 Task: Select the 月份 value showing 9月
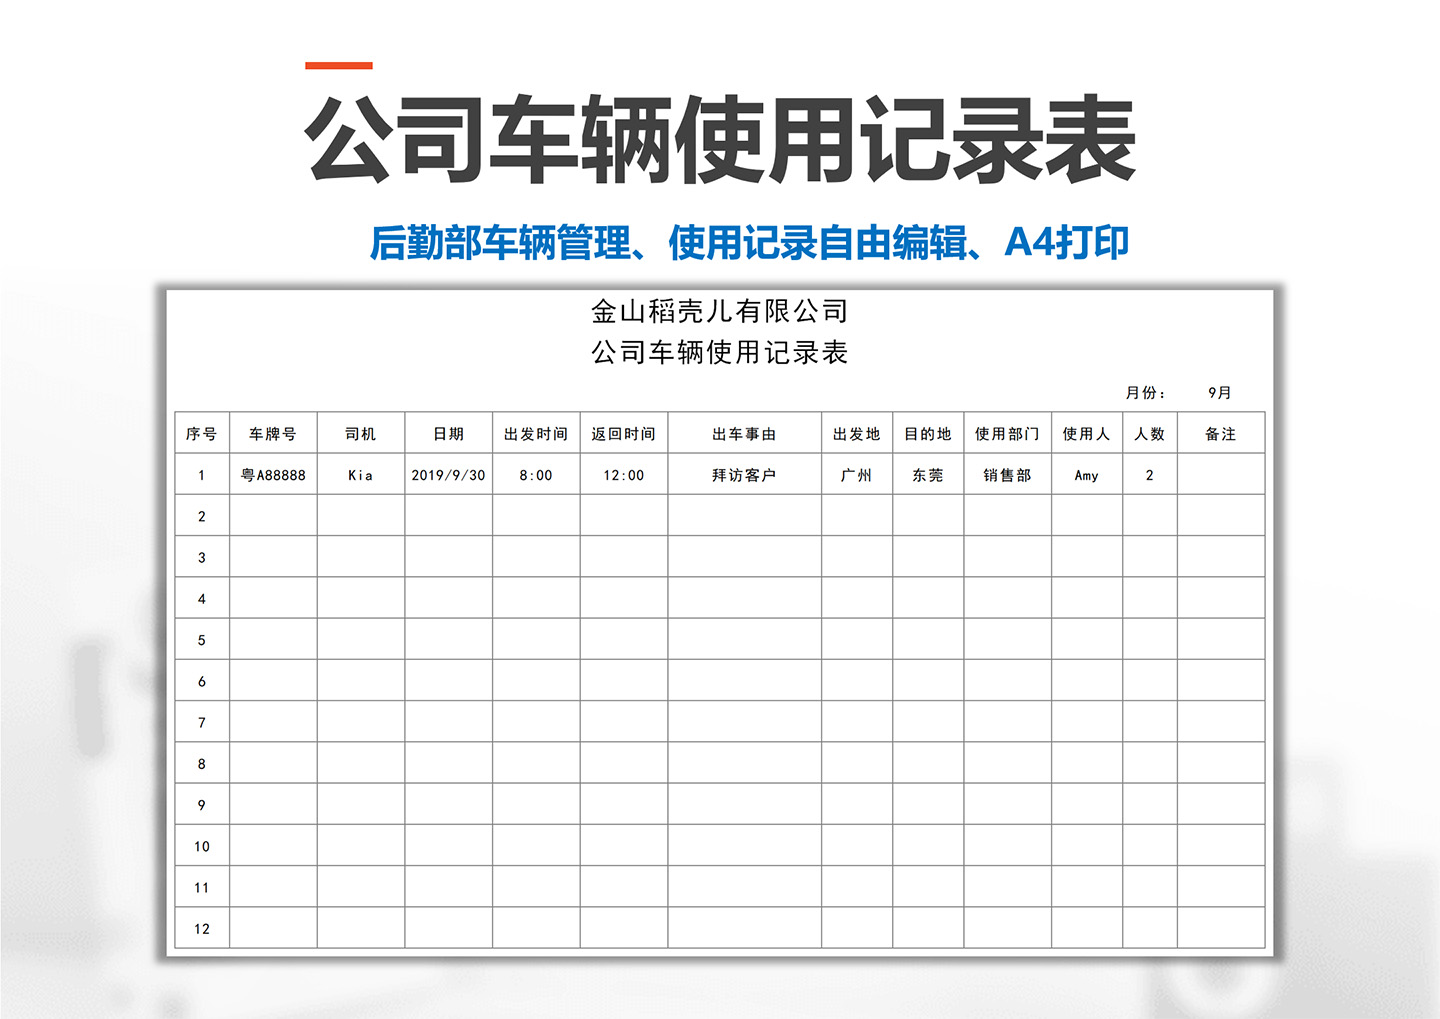click(1218, 392)
